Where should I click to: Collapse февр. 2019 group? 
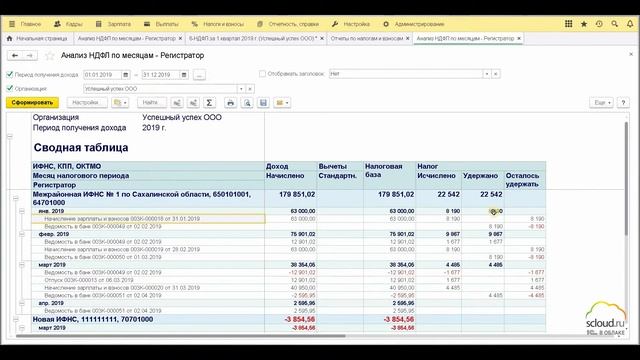22,234
